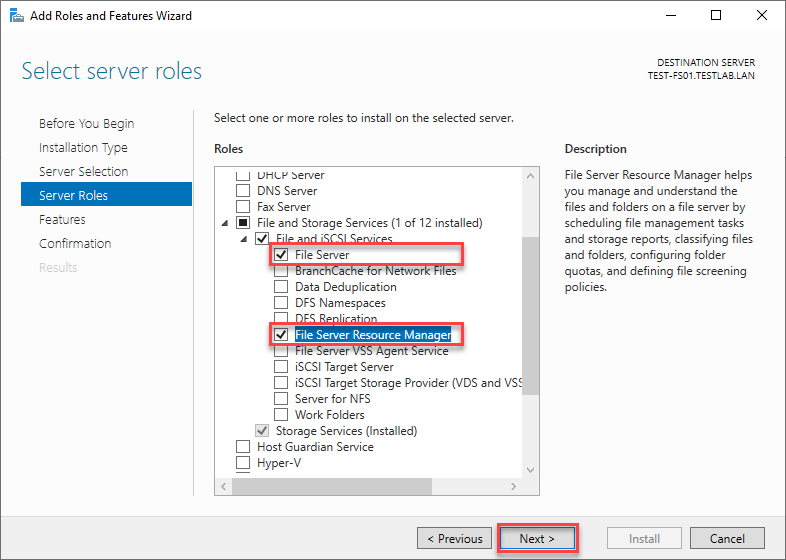Click the Next button
Screen dimensions: 786x560
pos(537,538)
